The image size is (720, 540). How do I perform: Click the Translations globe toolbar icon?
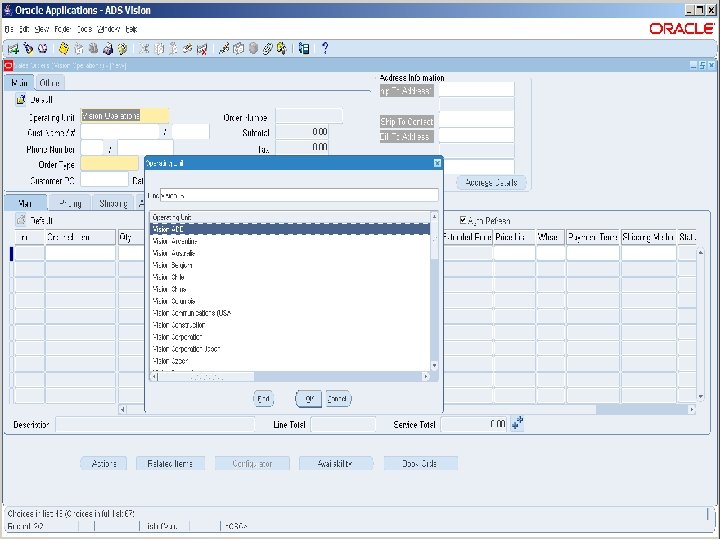click(253, 49)
